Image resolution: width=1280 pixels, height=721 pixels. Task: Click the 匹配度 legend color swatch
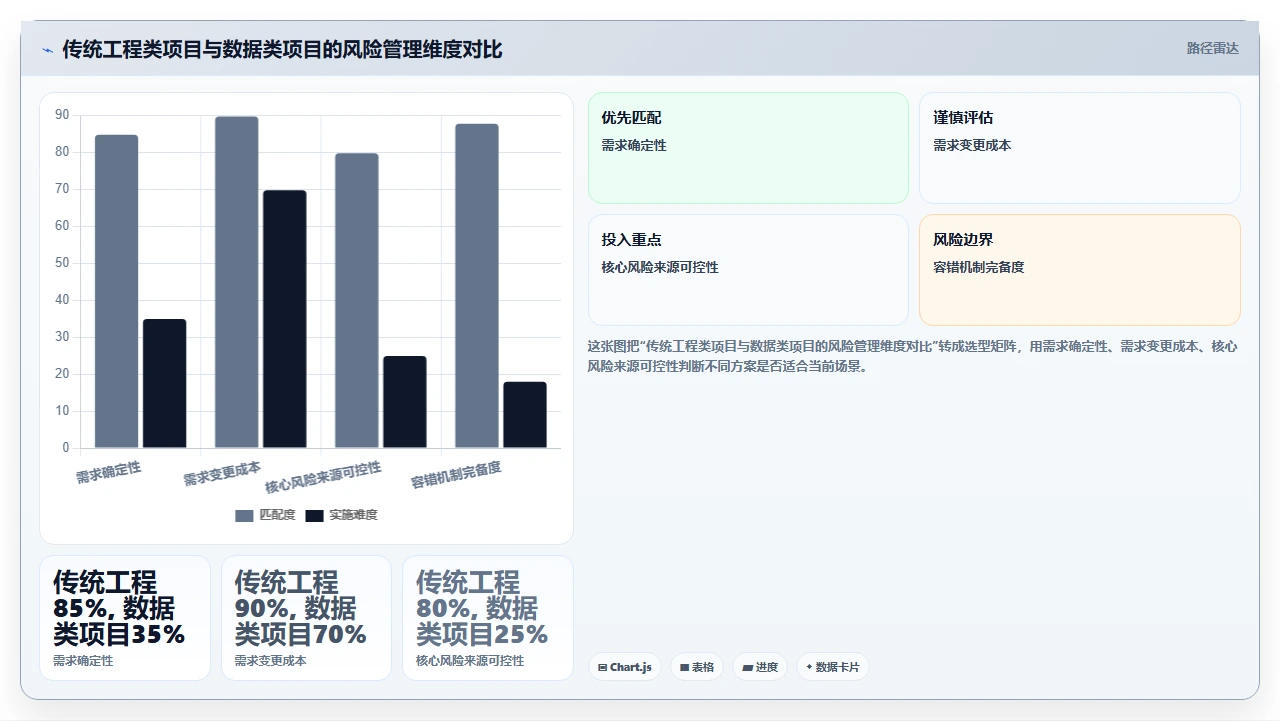point(245,515)
